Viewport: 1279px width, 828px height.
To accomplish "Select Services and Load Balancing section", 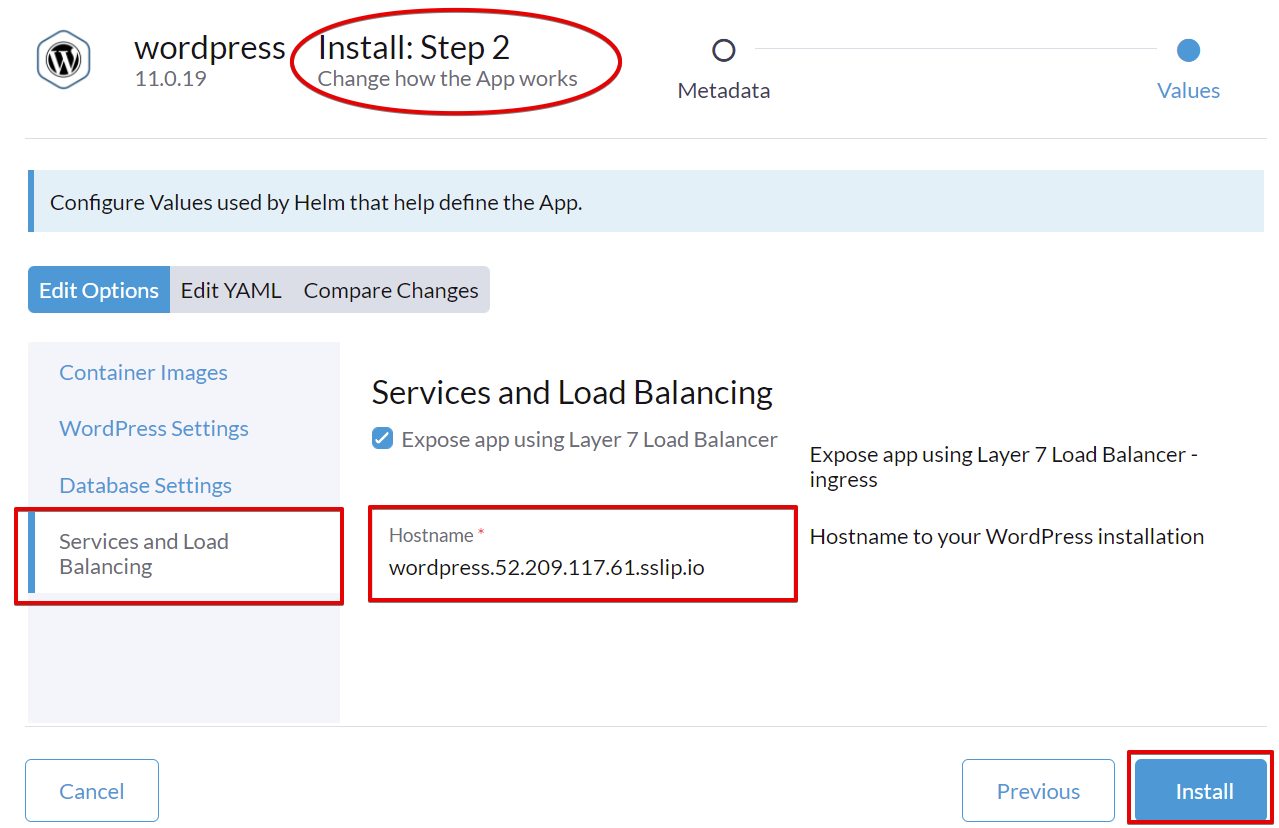I will click(x=184, y=554).
